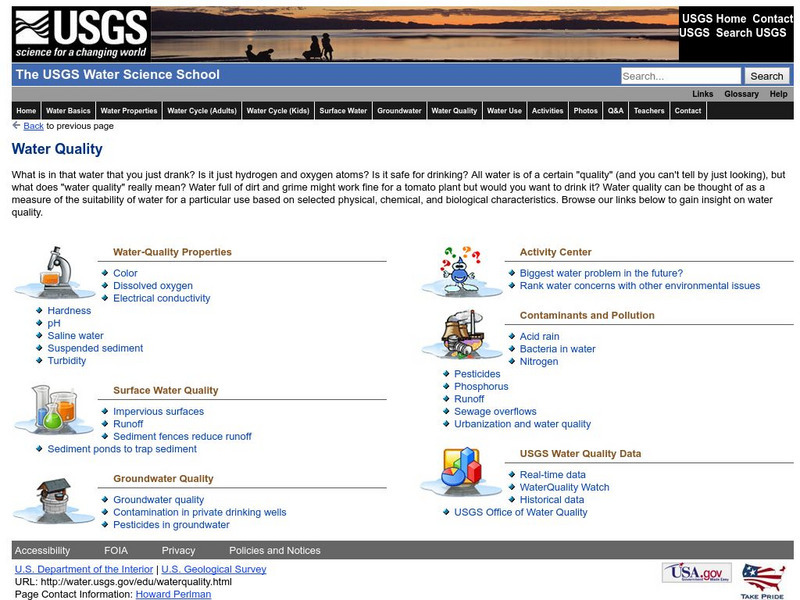Open the Nitrogen link
The height and width of the screenshot is (600, 800).
[539, 361]
